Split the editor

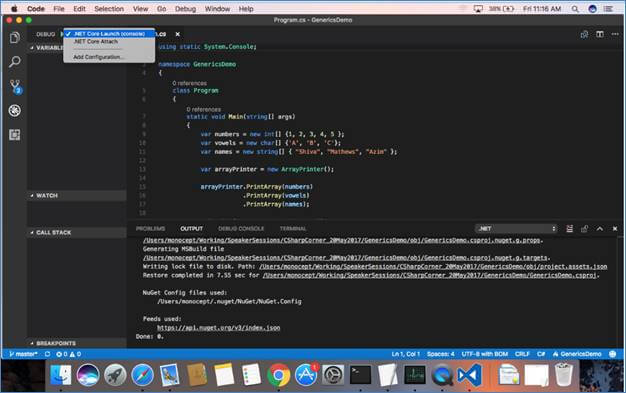(x=600, y=34)
